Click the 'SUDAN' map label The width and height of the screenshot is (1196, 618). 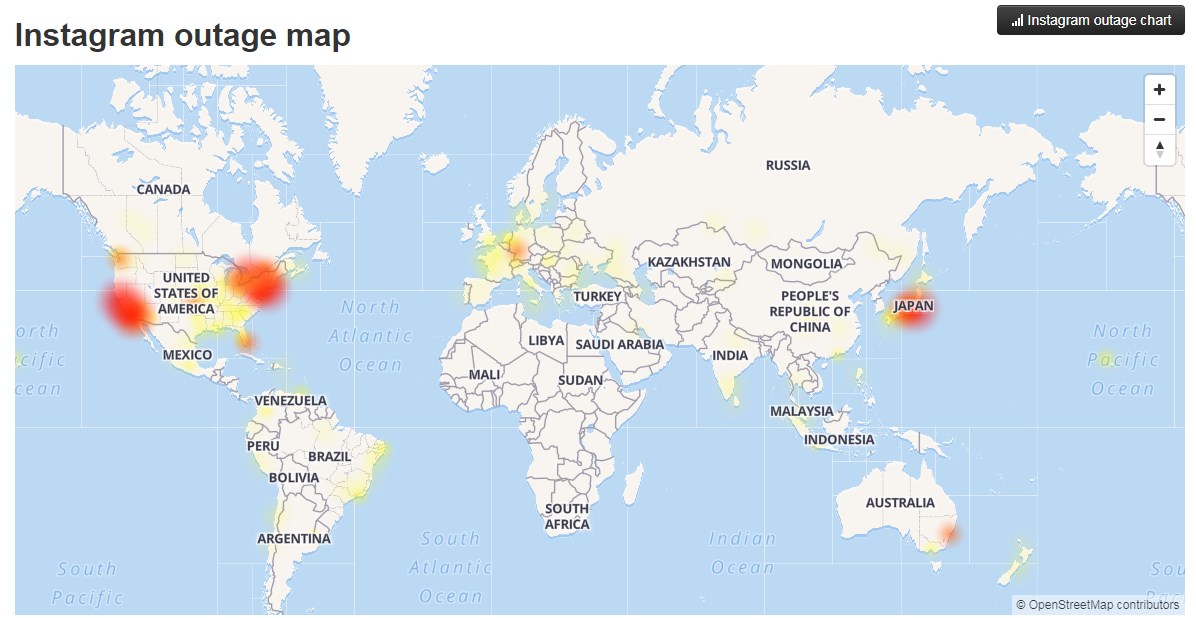pyautogui.click(x=580, y=380)
